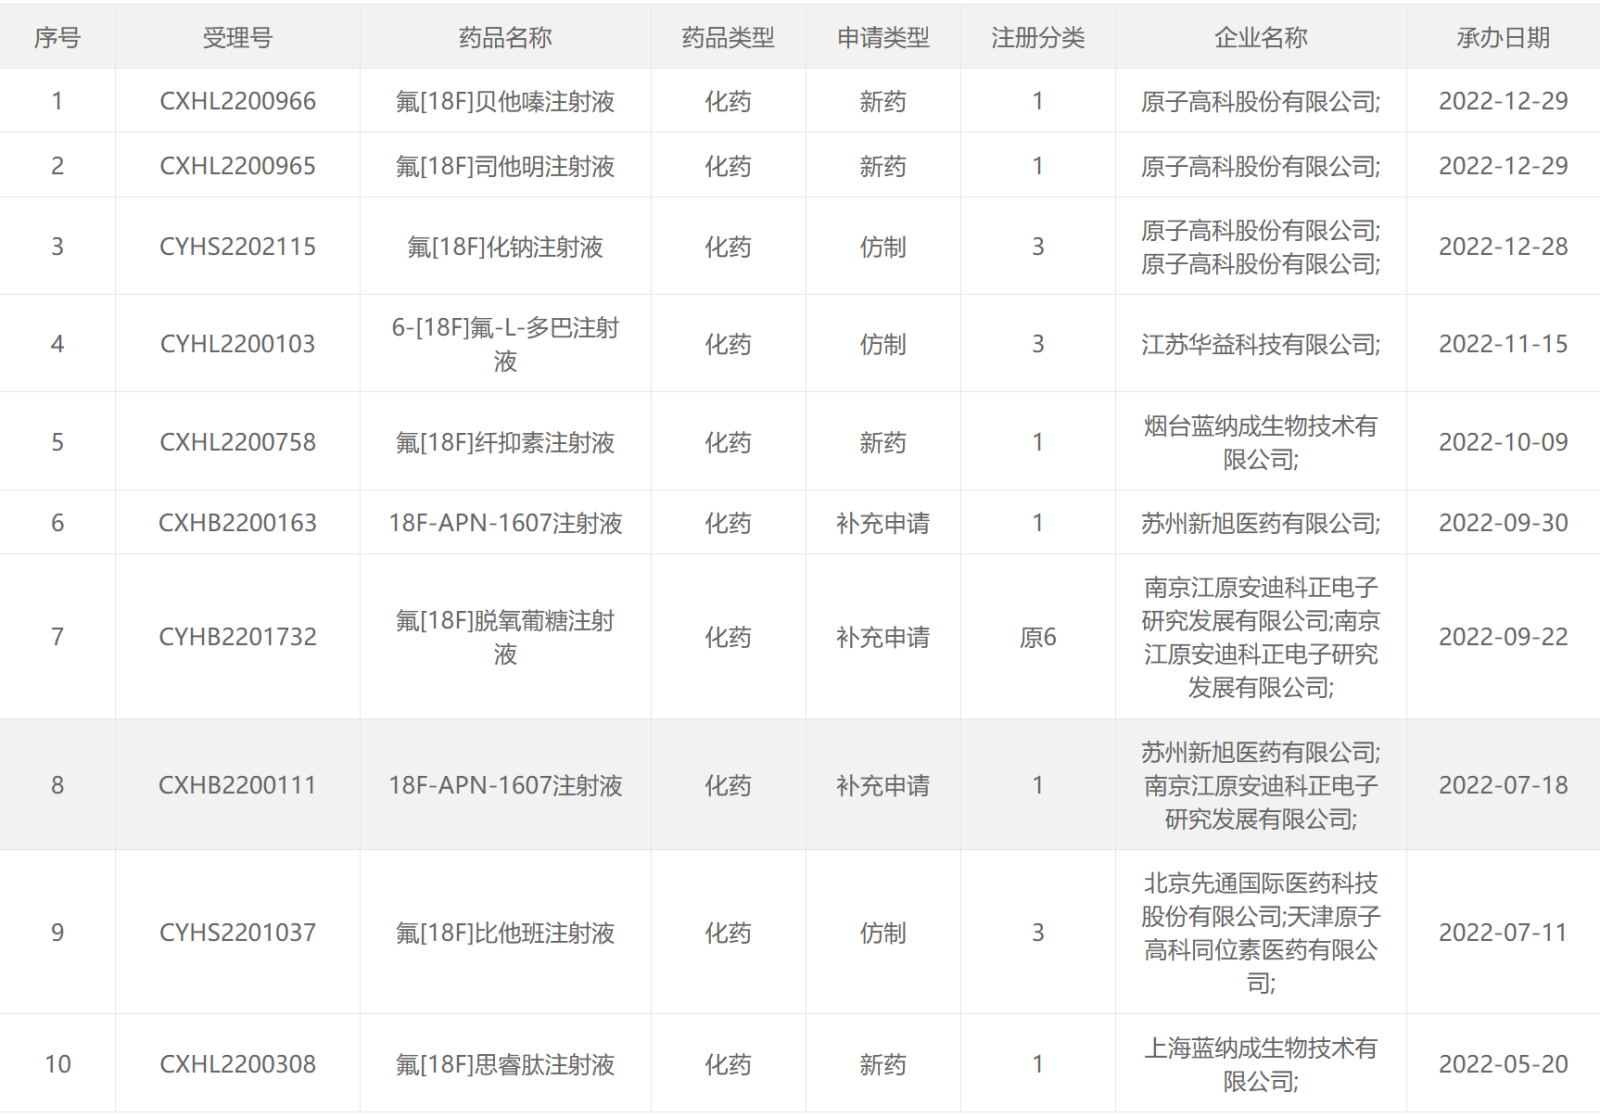Click the 6-[18F]氟-L-多巴注射液 drug name
The height and width of the screenshot is (1118, 1600).
click(505, 344)
